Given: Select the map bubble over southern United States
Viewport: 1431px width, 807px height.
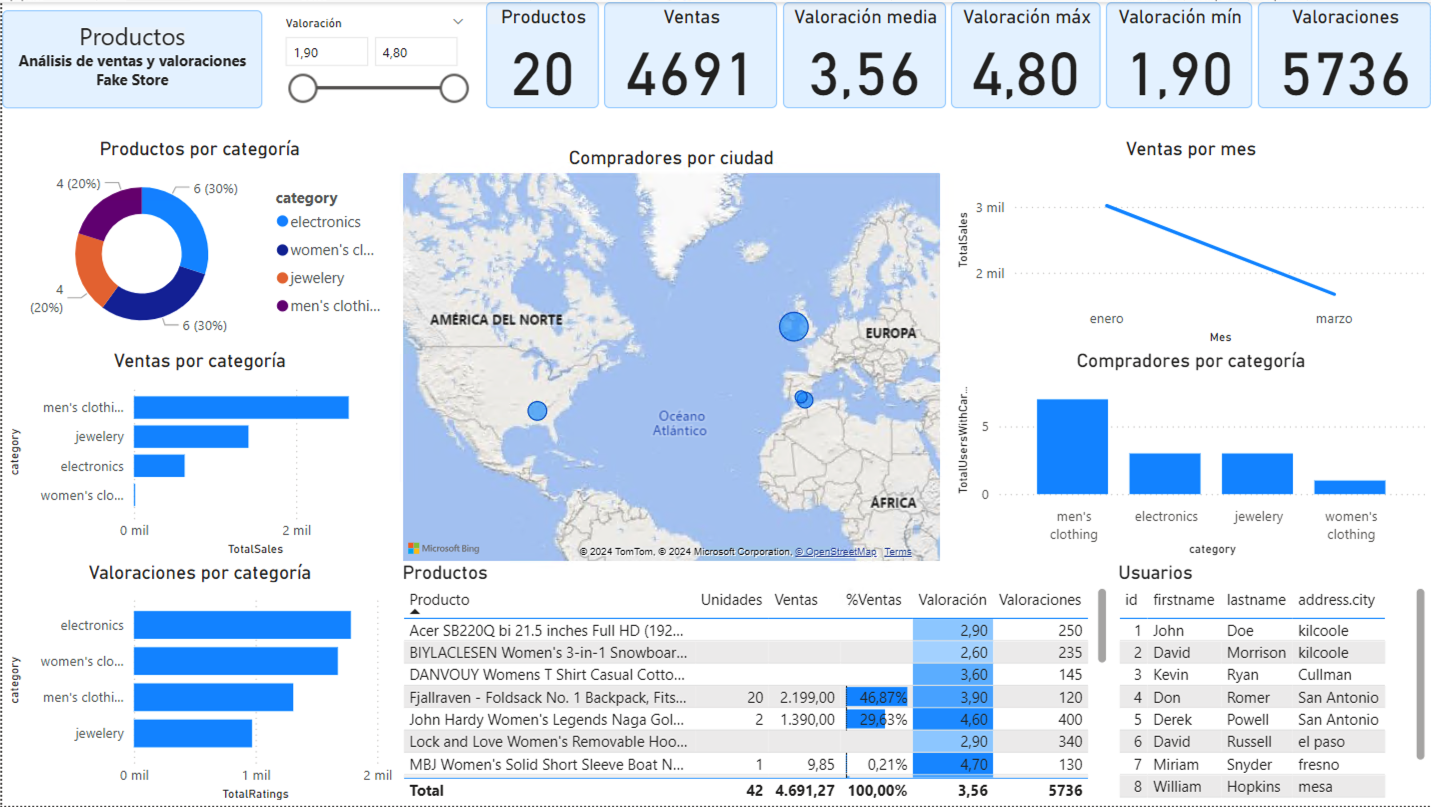Looking at the screenshot, I should click(x=537, y=411).
